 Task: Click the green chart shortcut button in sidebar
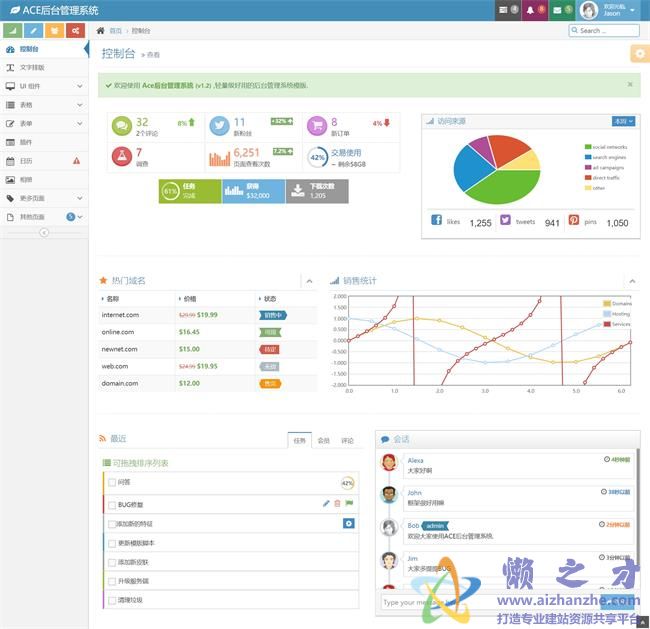pyautogui.click(x=12, y=31)
